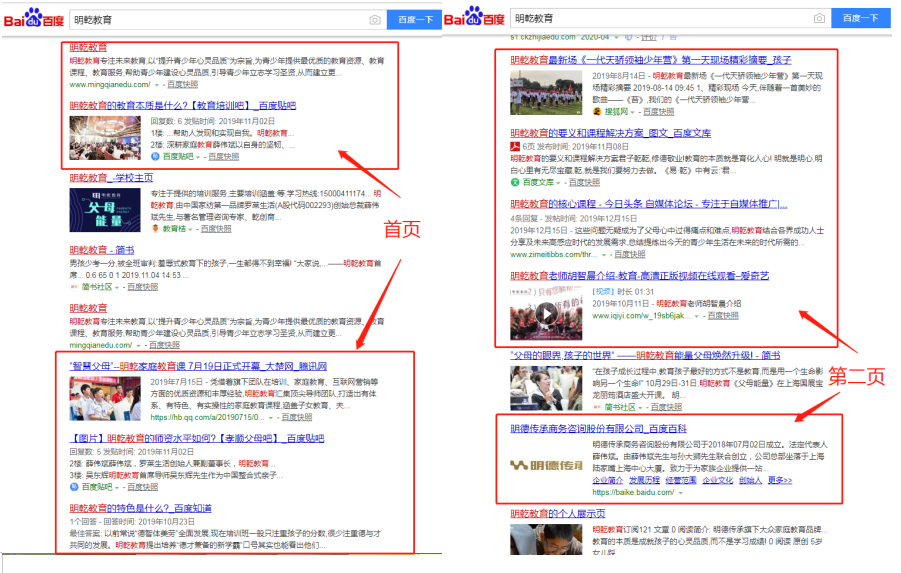Viewport: 901px width, 573px height.
Task: Expand the arrow beside www.zimeitibbs.com/thr...
Action: tap(604, 255)
